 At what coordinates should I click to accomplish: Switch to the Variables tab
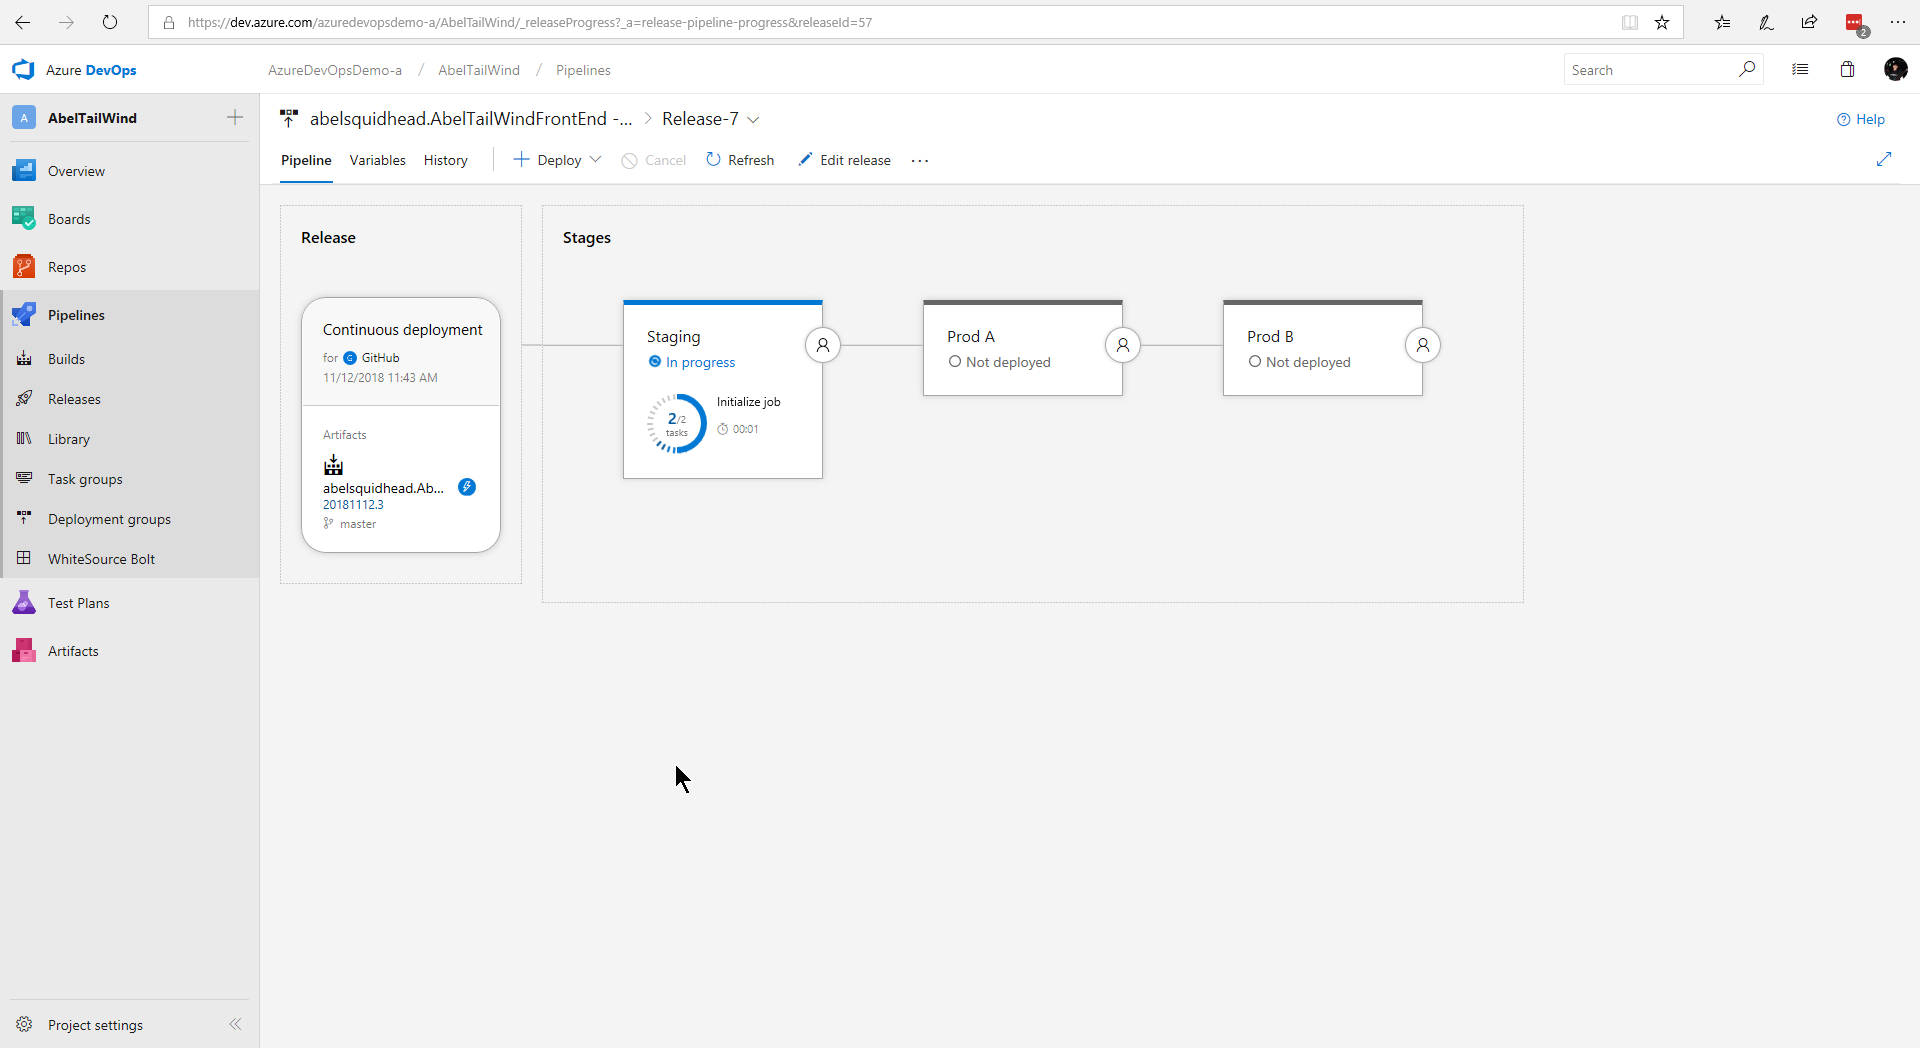[377, 160]
